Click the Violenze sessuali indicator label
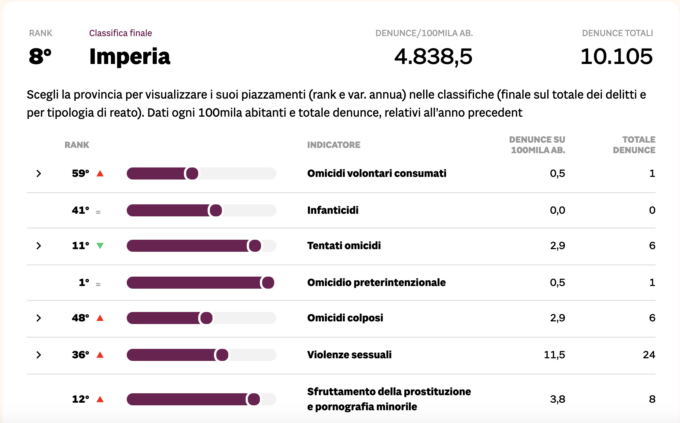Screen dimensions: 680x423 click(x=349, y=355)
